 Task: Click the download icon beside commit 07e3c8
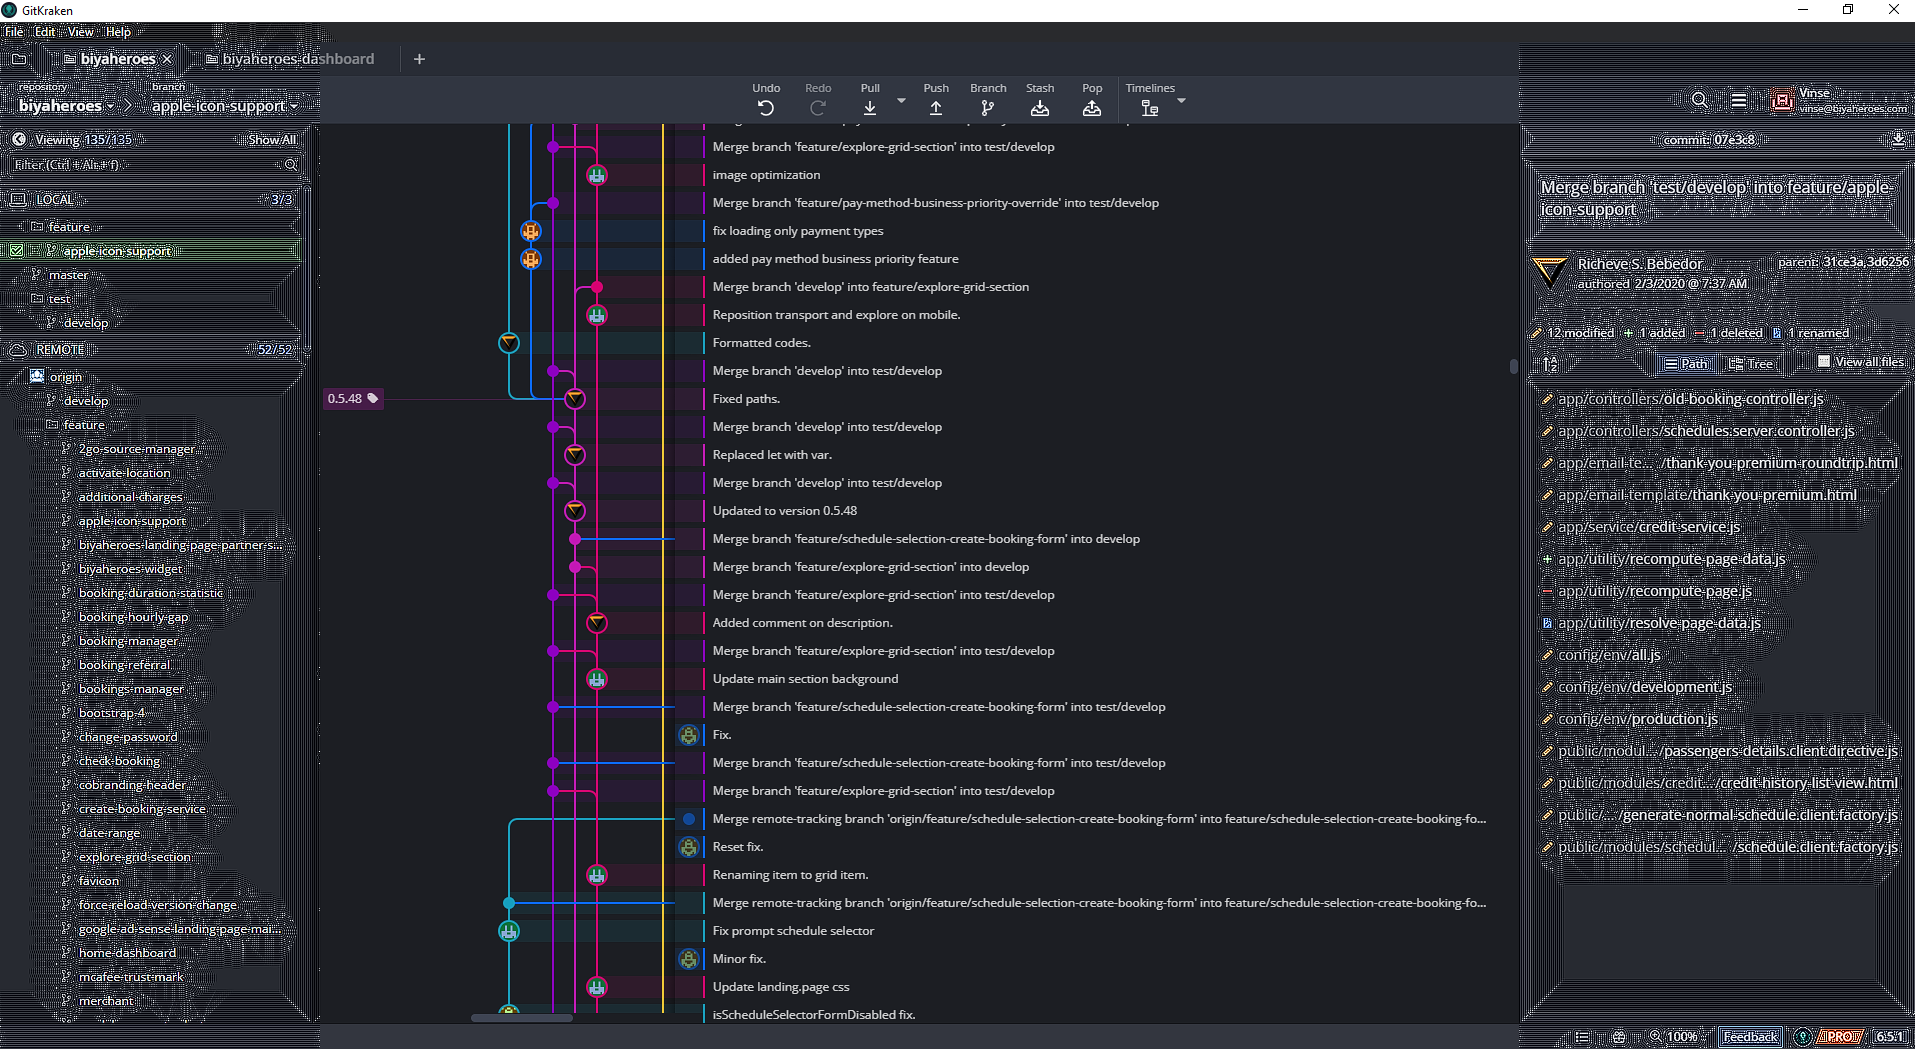(x=1898, y=139)
